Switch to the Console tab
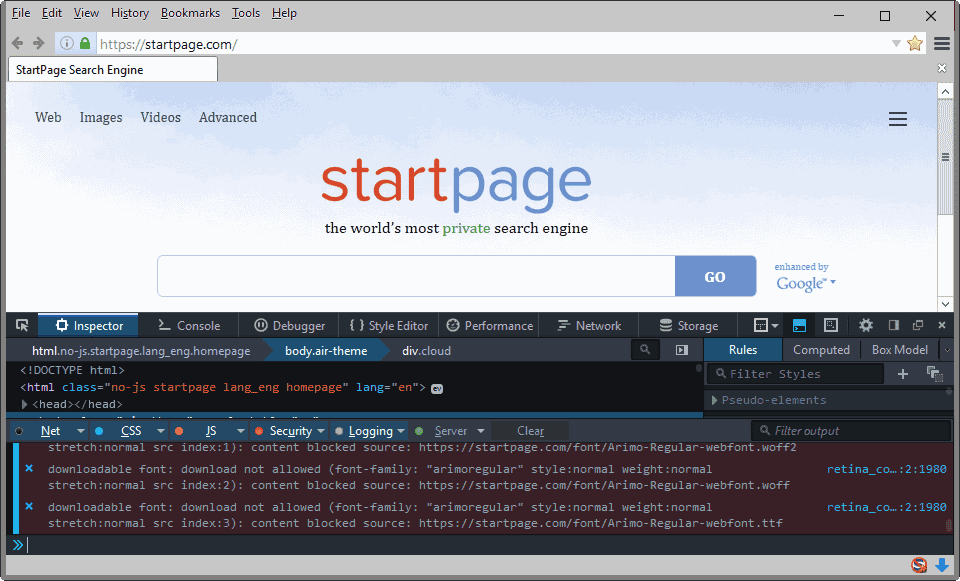Screen dimensions: 960x581 click(x=189, y=325)
